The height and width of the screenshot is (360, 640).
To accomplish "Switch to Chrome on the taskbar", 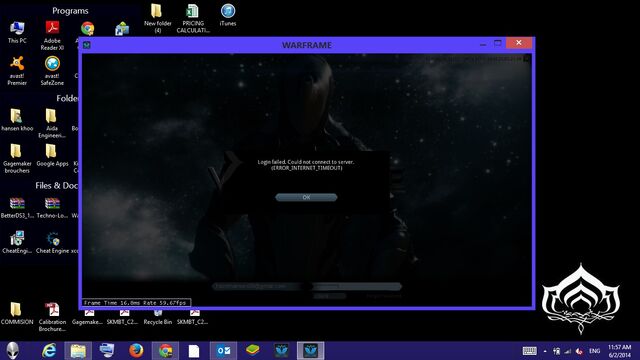I will pos(165,351).
